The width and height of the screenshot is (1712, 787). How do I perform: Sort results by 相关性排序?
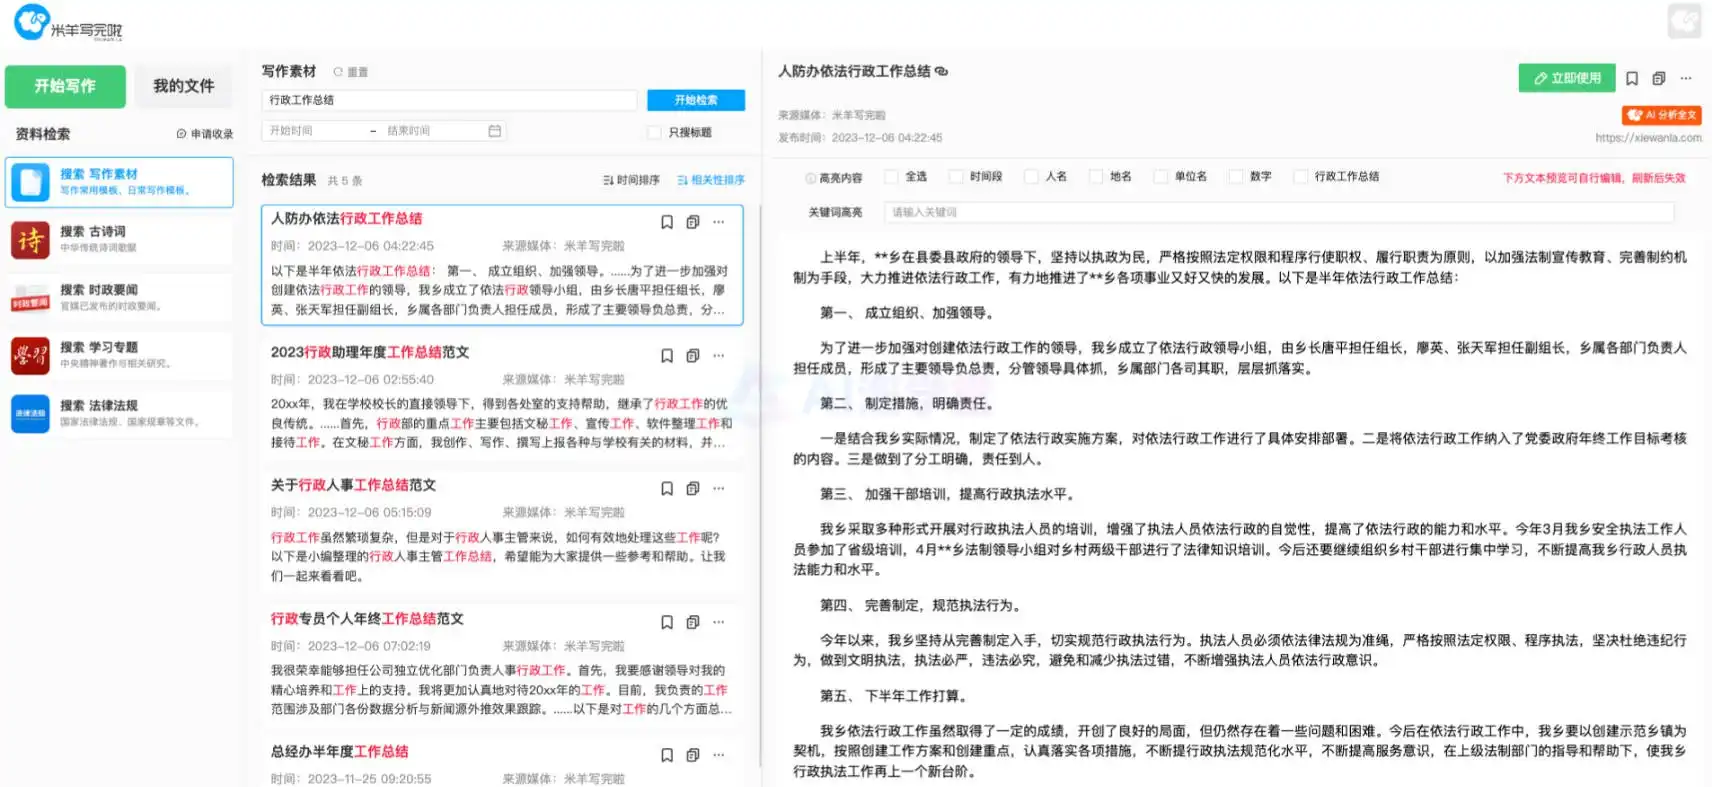coord(711,180)
